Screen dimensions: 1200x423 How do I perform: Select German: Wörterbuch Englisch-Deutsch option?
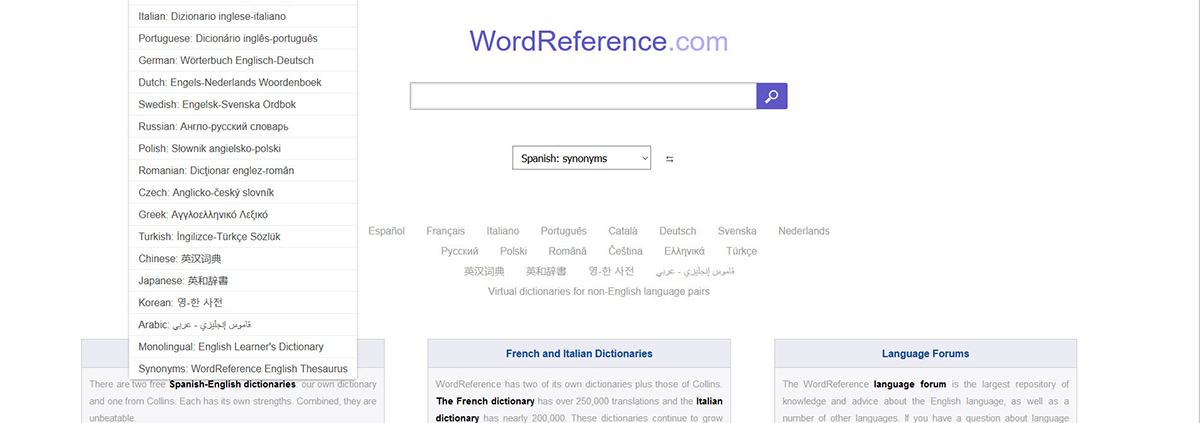243,60
